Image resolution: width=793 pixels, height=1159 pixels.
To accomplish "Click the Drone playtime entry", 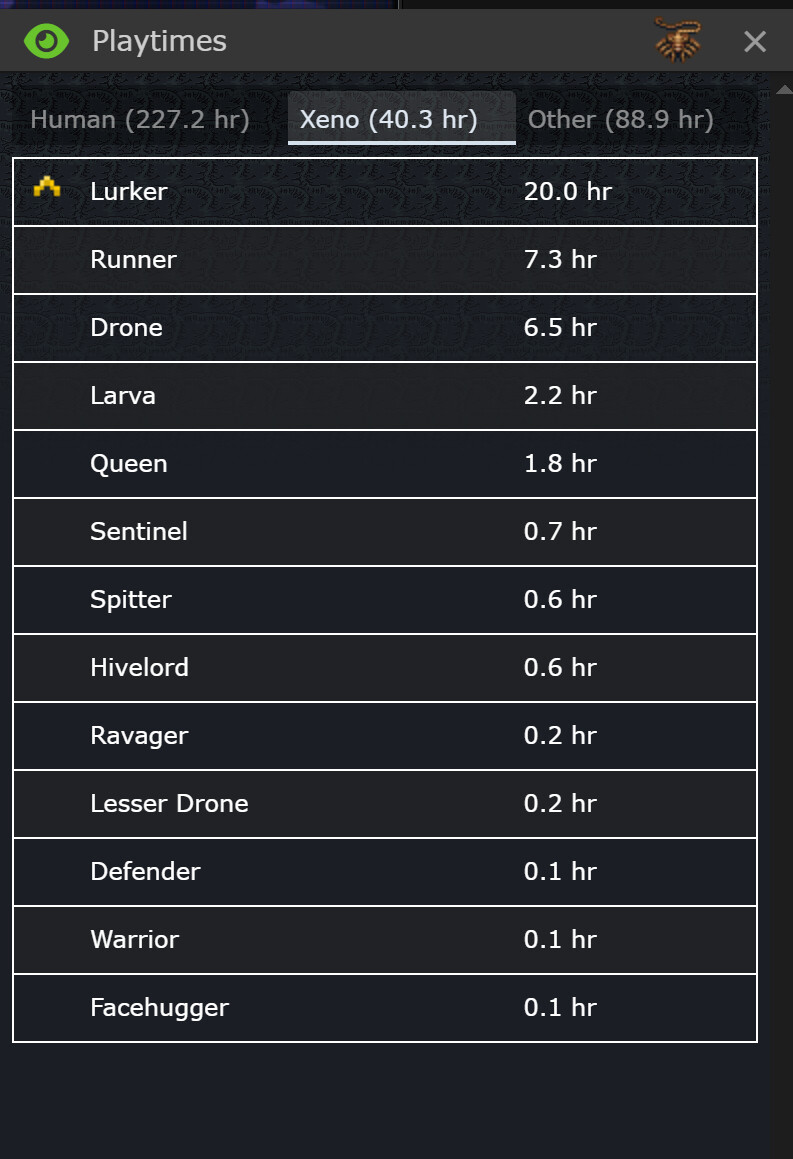I will pos(385,328).
